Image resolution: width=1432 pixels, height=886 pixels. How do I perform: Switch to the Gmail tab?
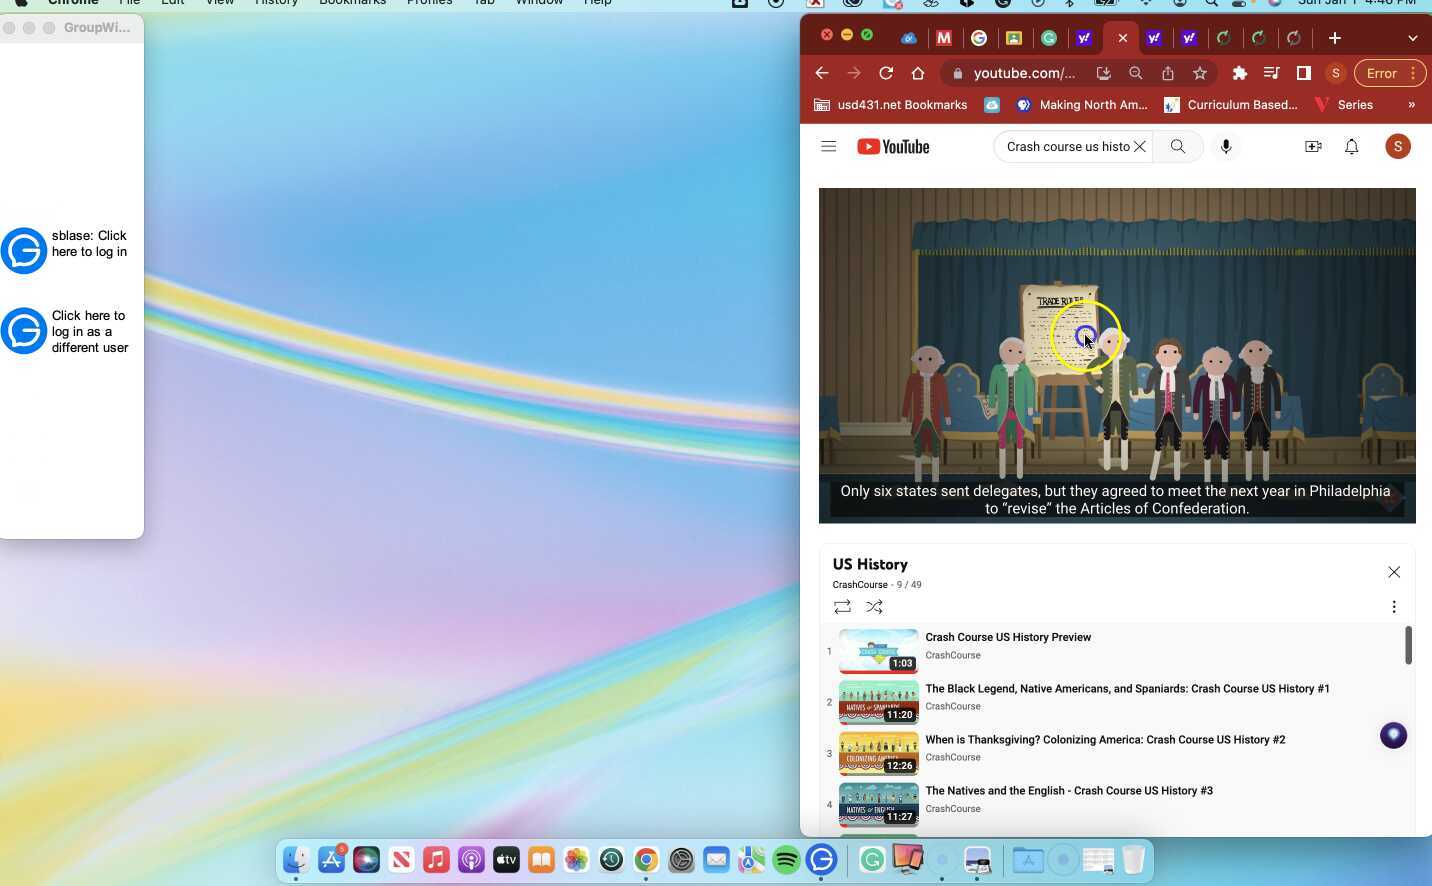(x=944, y=38)
